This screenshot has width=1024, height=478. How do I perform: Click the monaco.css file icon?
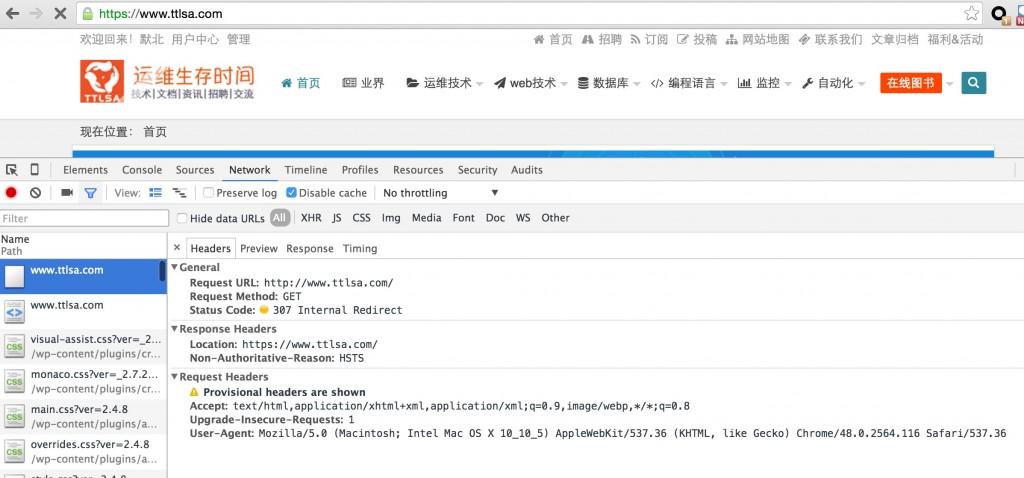click(x=14, y=382)
